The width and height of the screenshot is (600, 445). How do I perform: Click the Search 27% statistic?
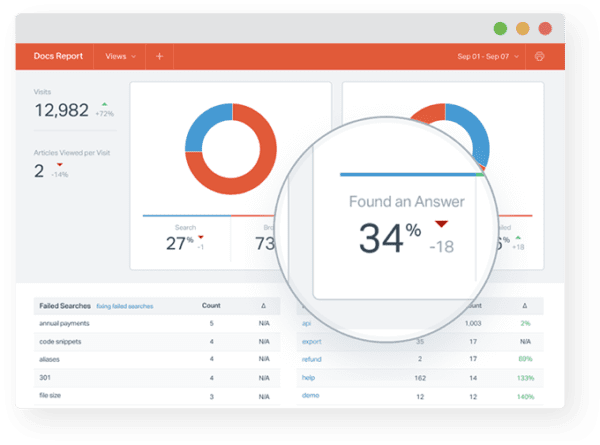coord(180,243)
